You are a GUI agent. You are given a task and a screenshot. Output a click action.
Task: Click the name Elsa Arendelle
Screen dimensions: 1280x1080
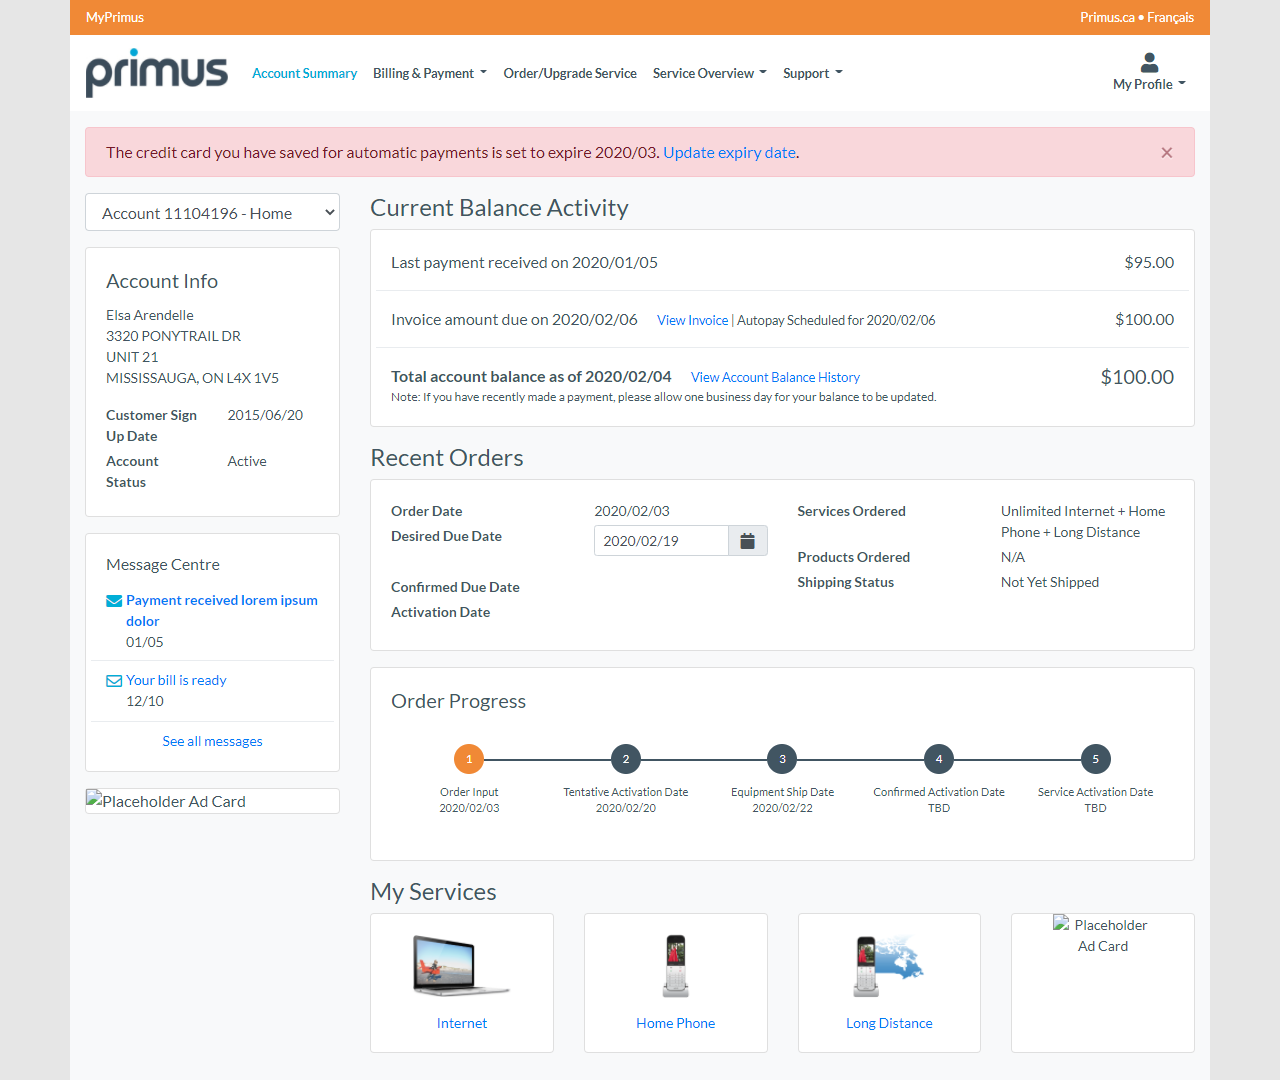point(150,315)
